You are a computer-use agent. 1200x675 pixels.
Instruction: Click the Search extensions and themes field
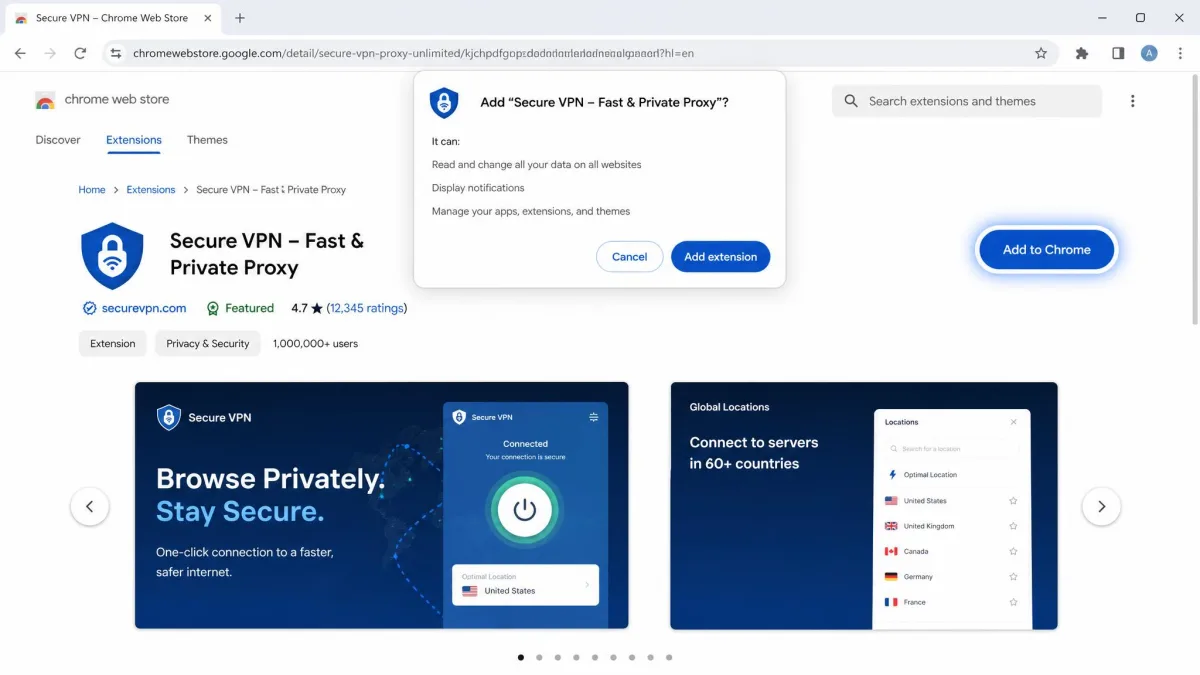tap(967, 101)
